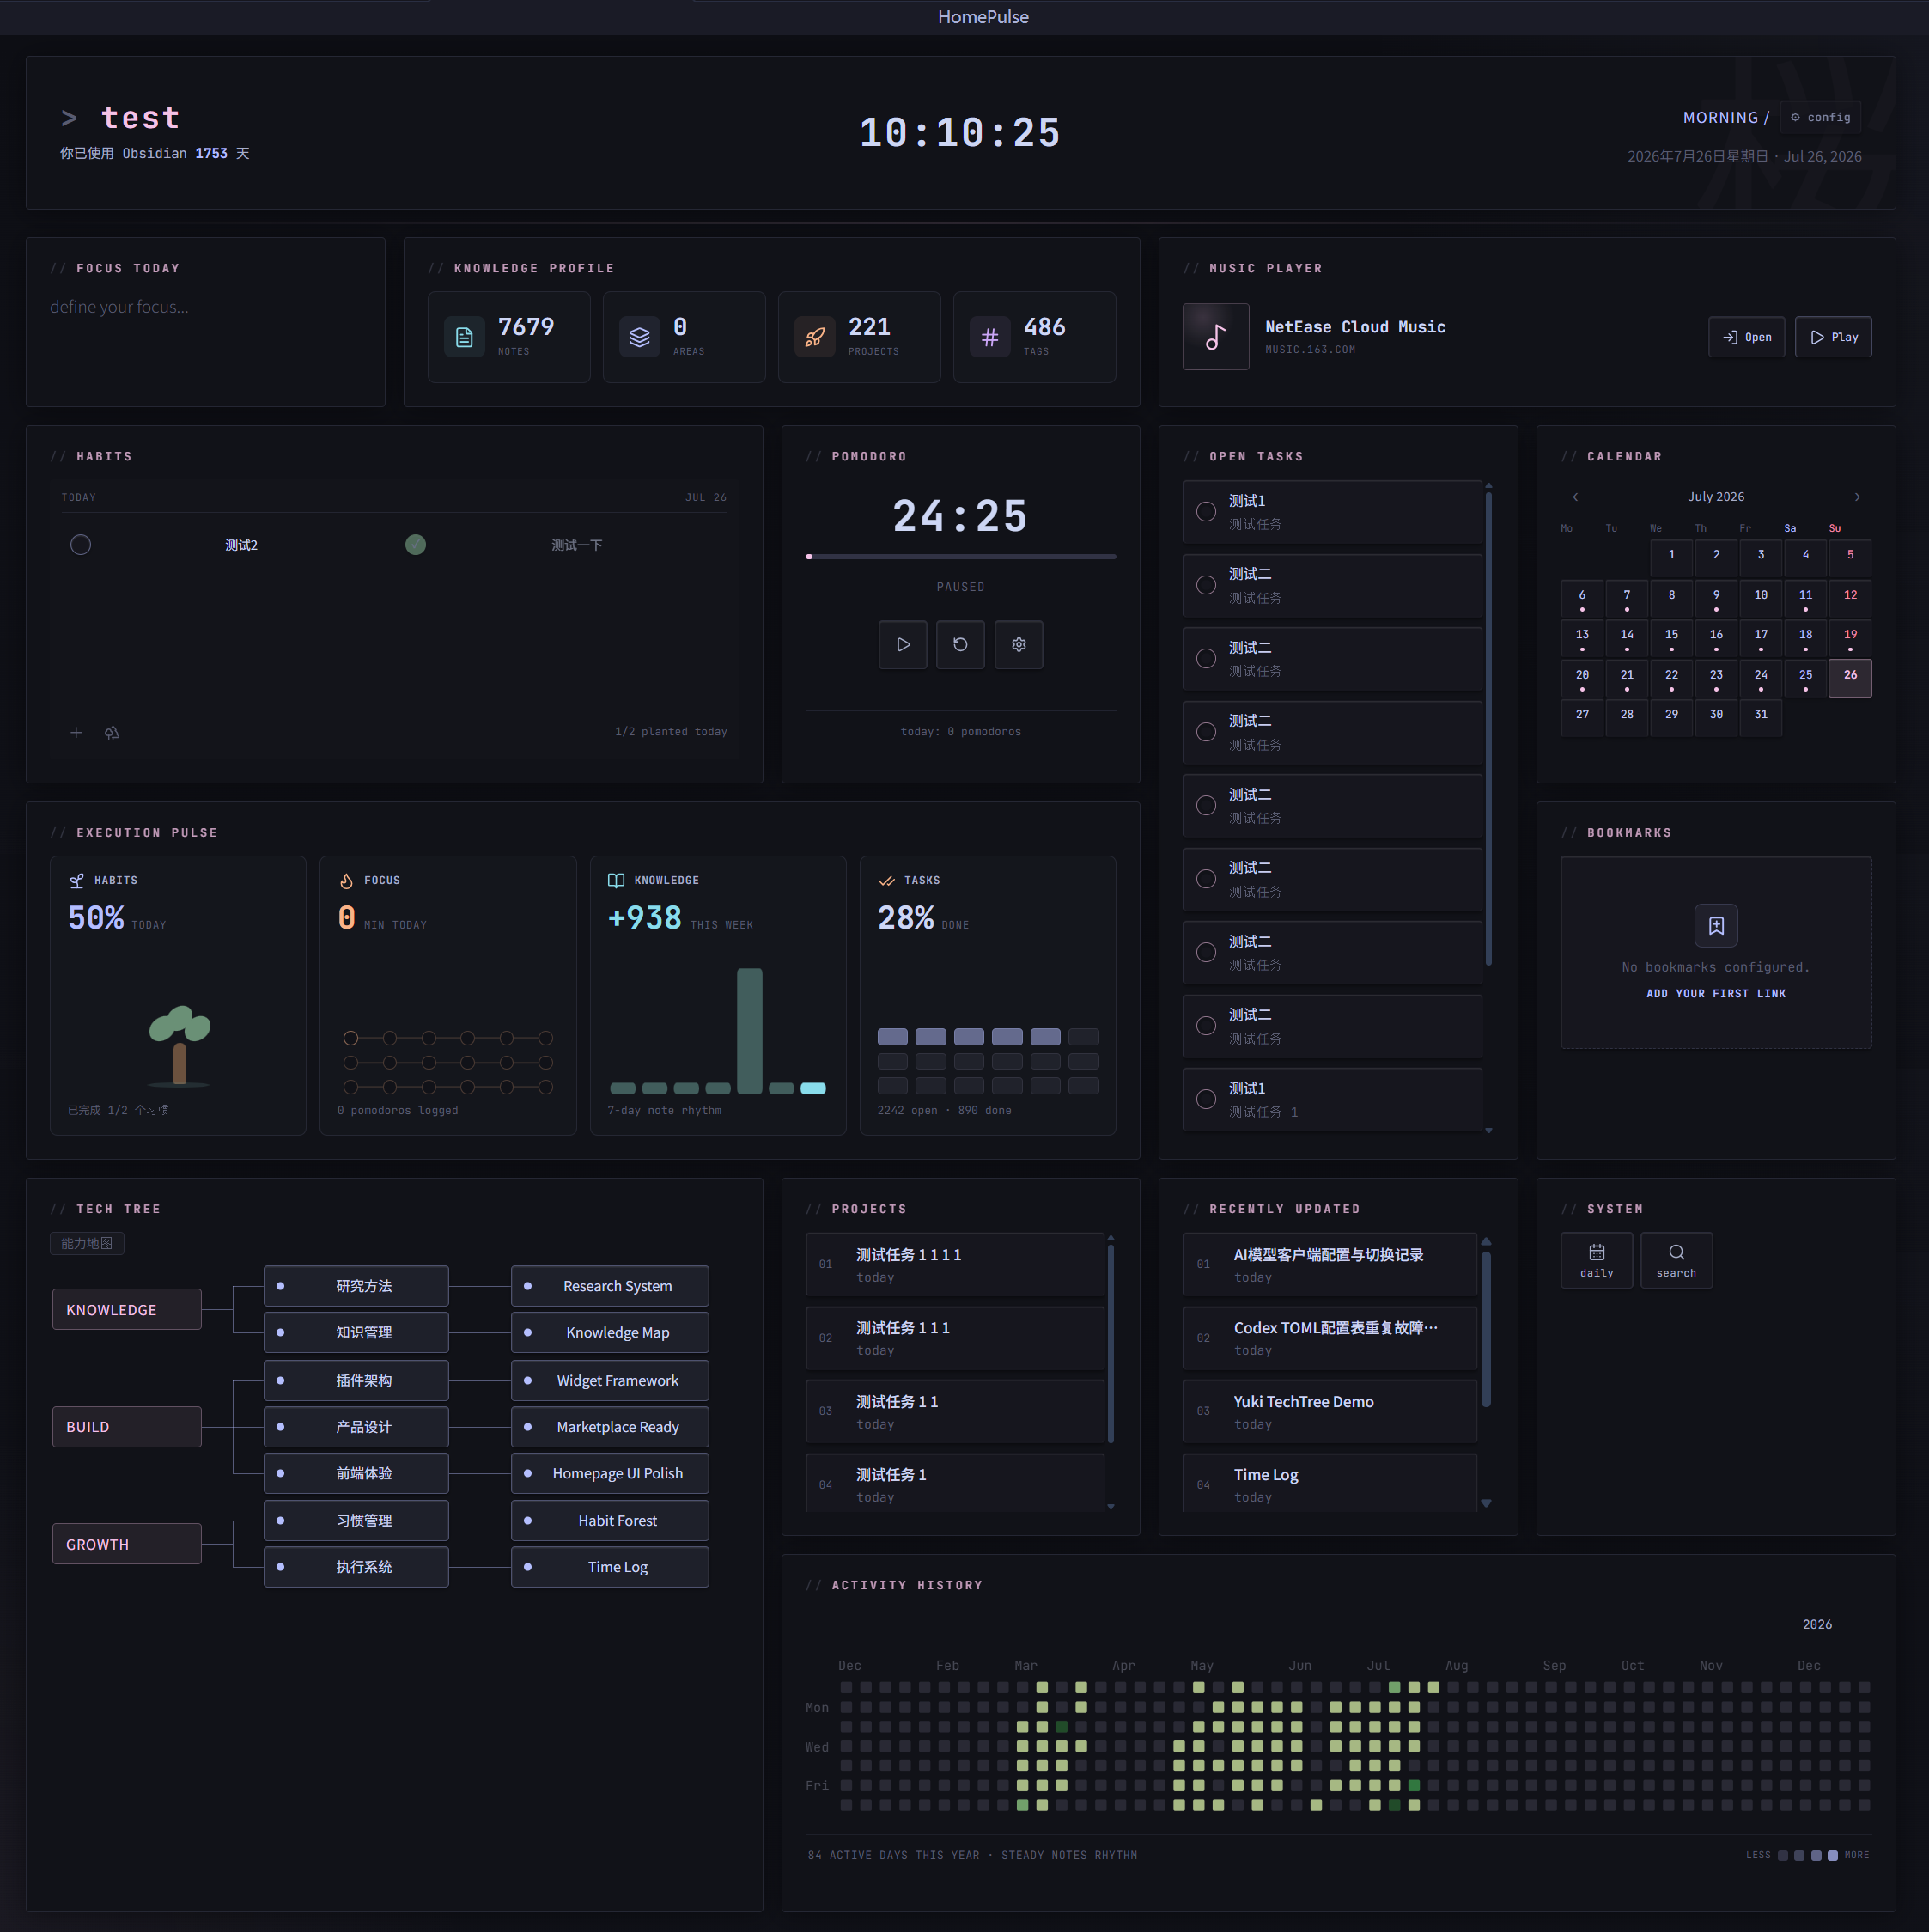Open the Yuki TechTree Demo note
Viewport: 1929px width, 1932px height.
coord(1330,1412)
